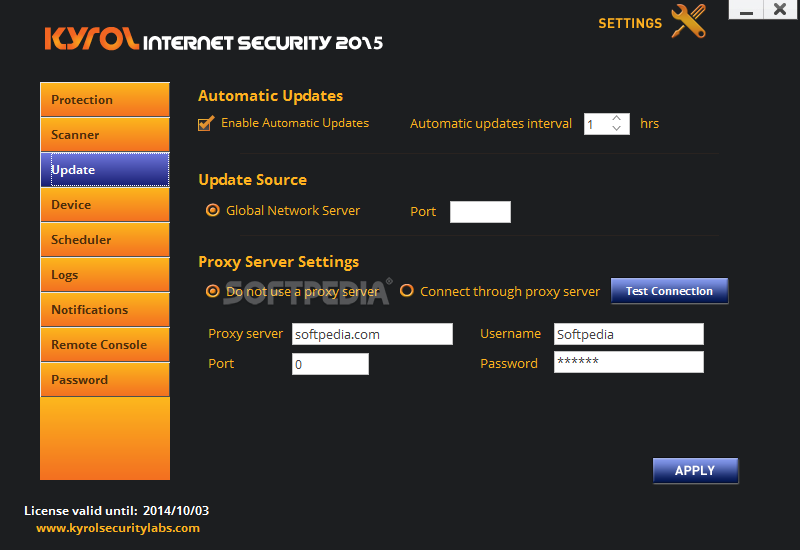Toggle Enable Automatic Updates checkbox

pos(206,123)
